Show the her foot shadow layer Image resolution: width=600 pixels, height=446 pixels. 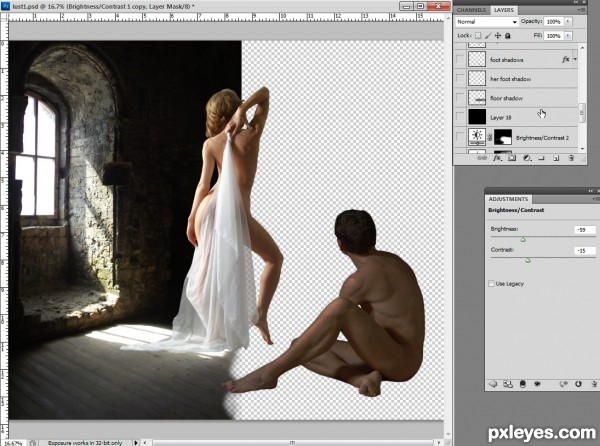tap(460, 78)
